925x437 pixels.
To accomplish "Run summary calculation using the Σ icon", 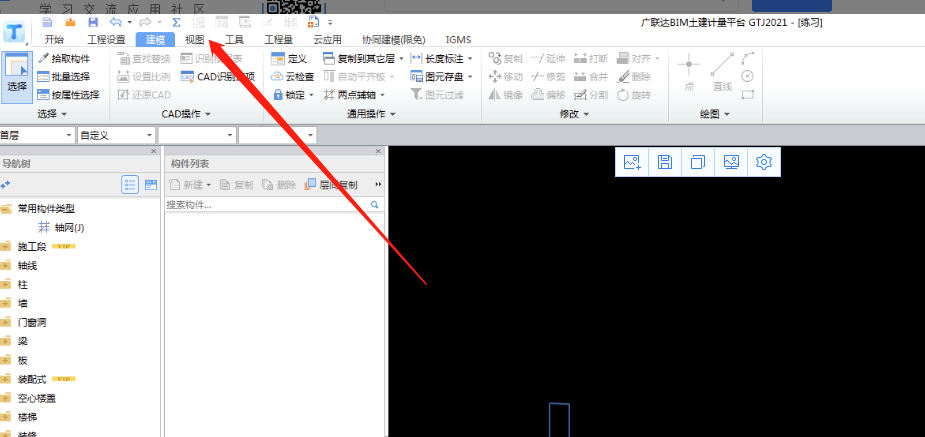I will coord(176,22).
